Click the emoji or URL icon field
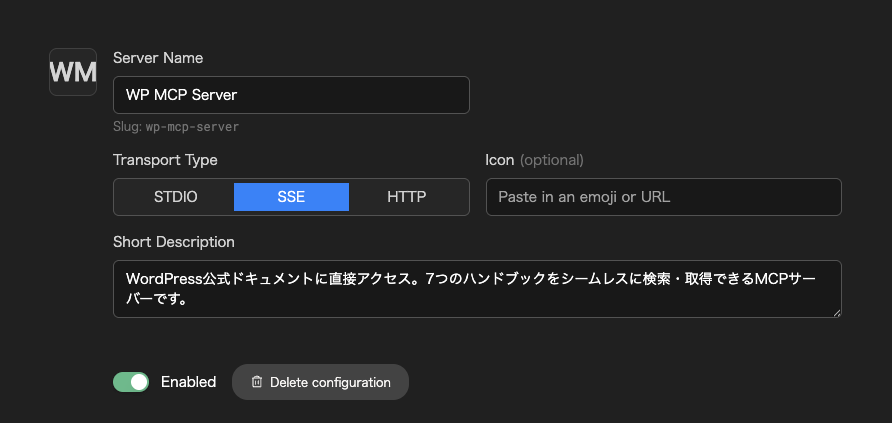The image size is (892, 423). (663, 197)
